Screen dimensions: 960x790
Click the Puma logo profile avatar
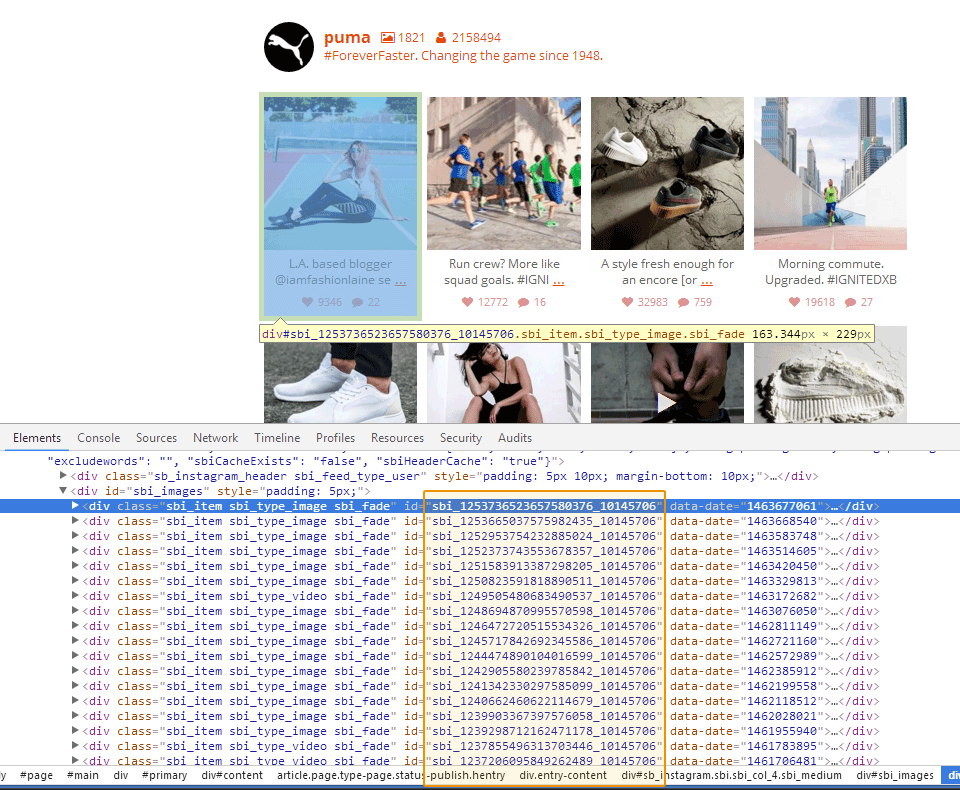click(289, 47)
